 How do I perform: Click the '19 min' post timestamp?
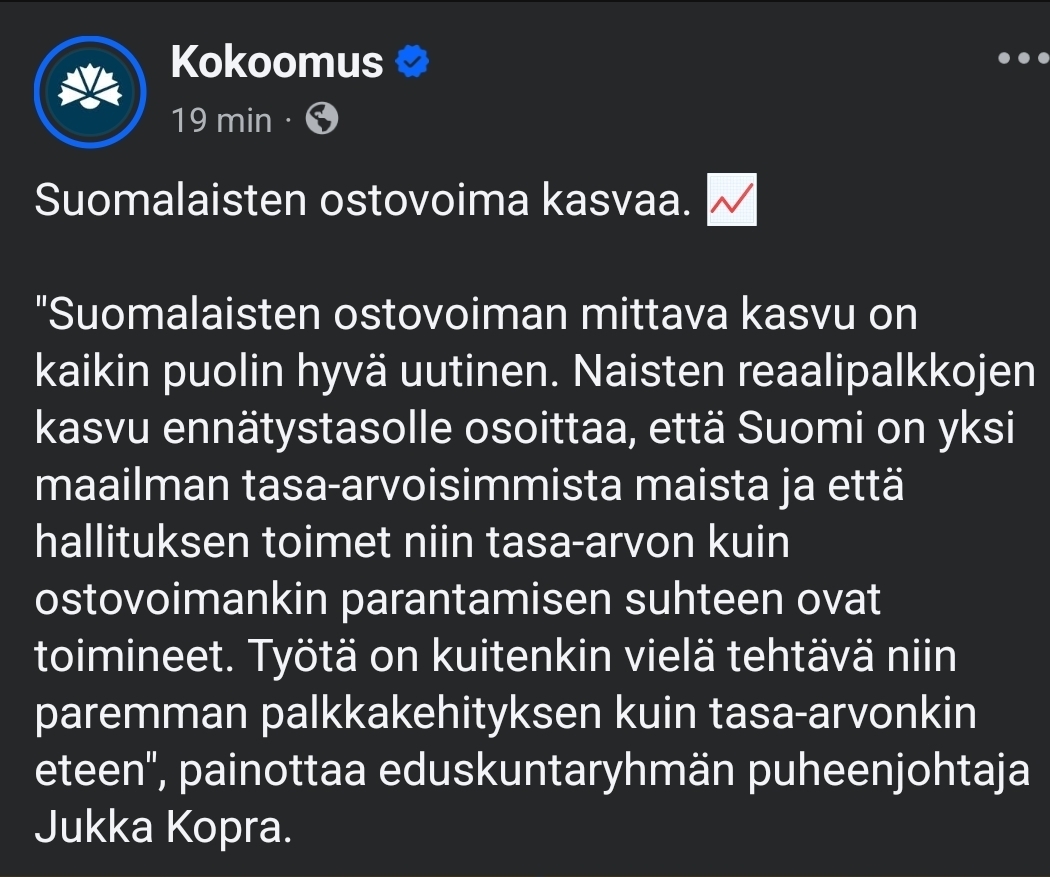point(221,120)
